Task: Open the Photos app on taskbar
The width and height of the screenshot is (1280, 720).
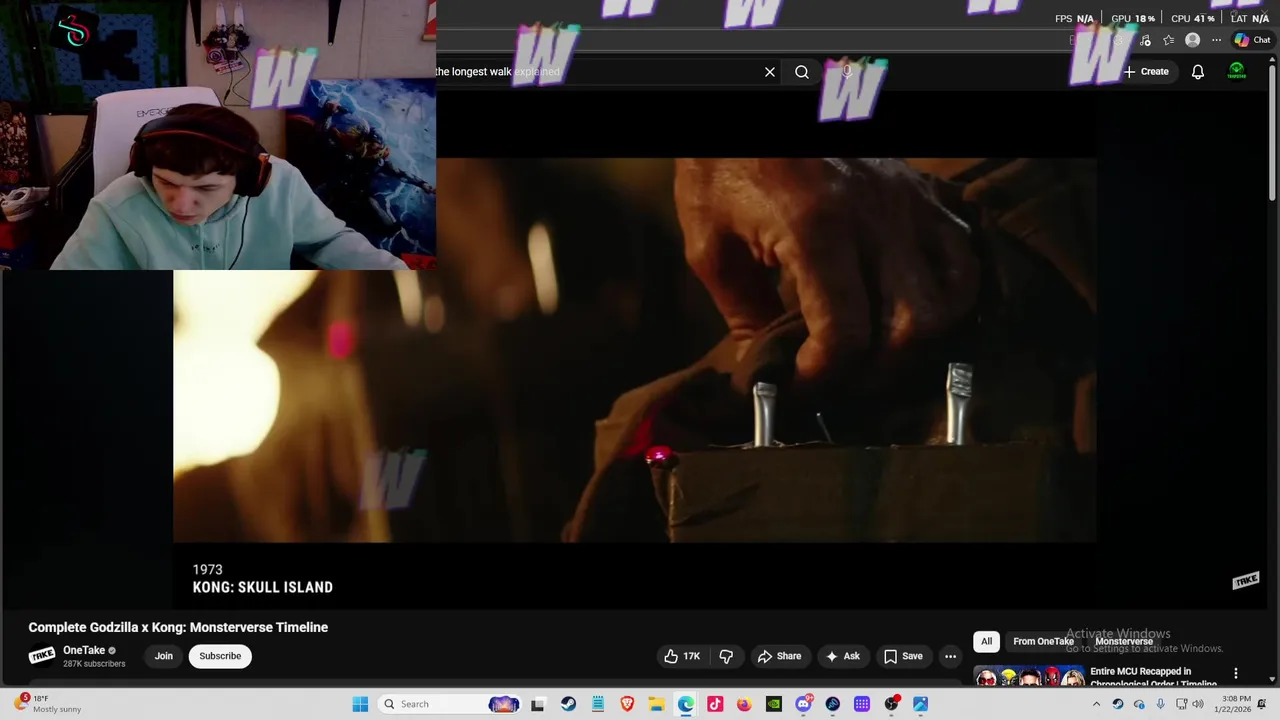Action: coord(920,704)
